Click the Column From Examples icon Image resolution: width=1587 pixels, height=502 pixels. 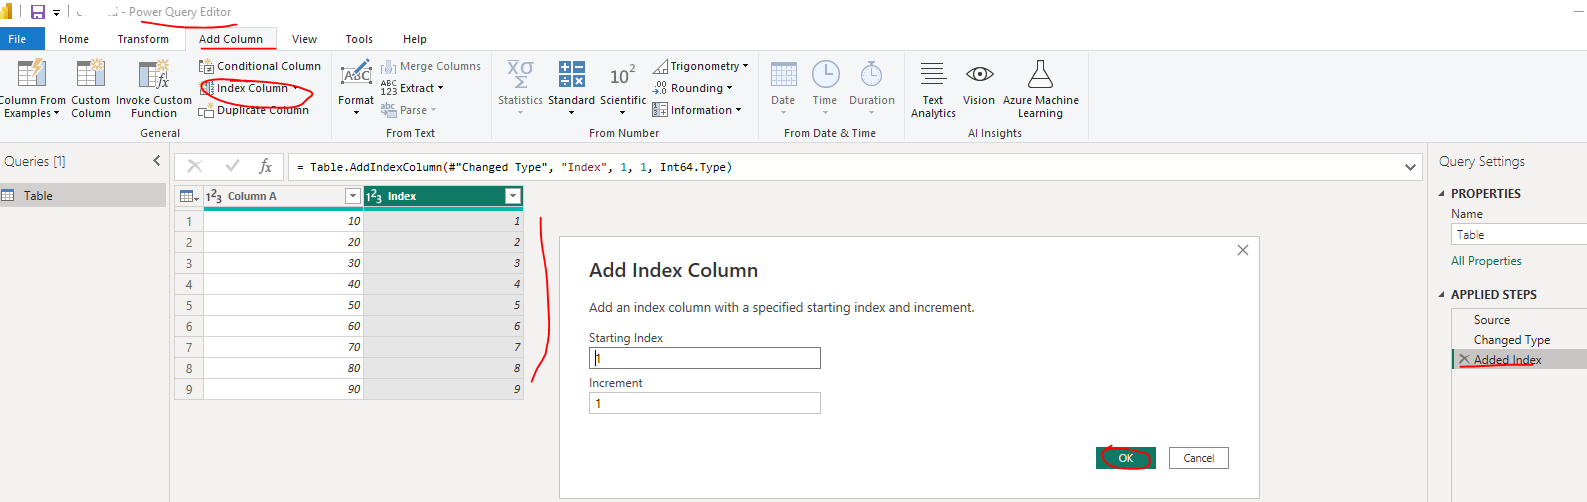(x=31, y=74)
